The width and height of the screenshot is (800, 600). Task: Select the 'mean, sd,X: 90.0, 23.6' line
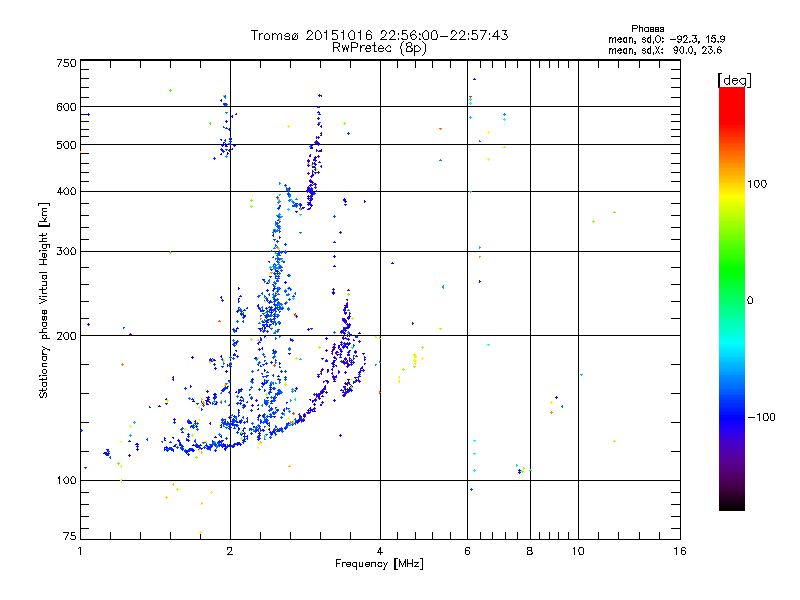(665, 50)
